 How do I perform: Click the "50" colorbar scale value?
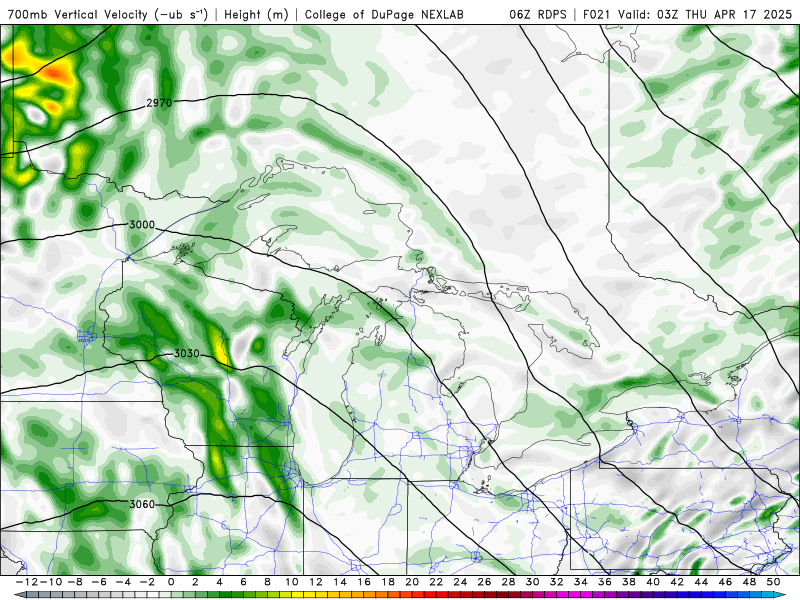[x=773, y=582]
